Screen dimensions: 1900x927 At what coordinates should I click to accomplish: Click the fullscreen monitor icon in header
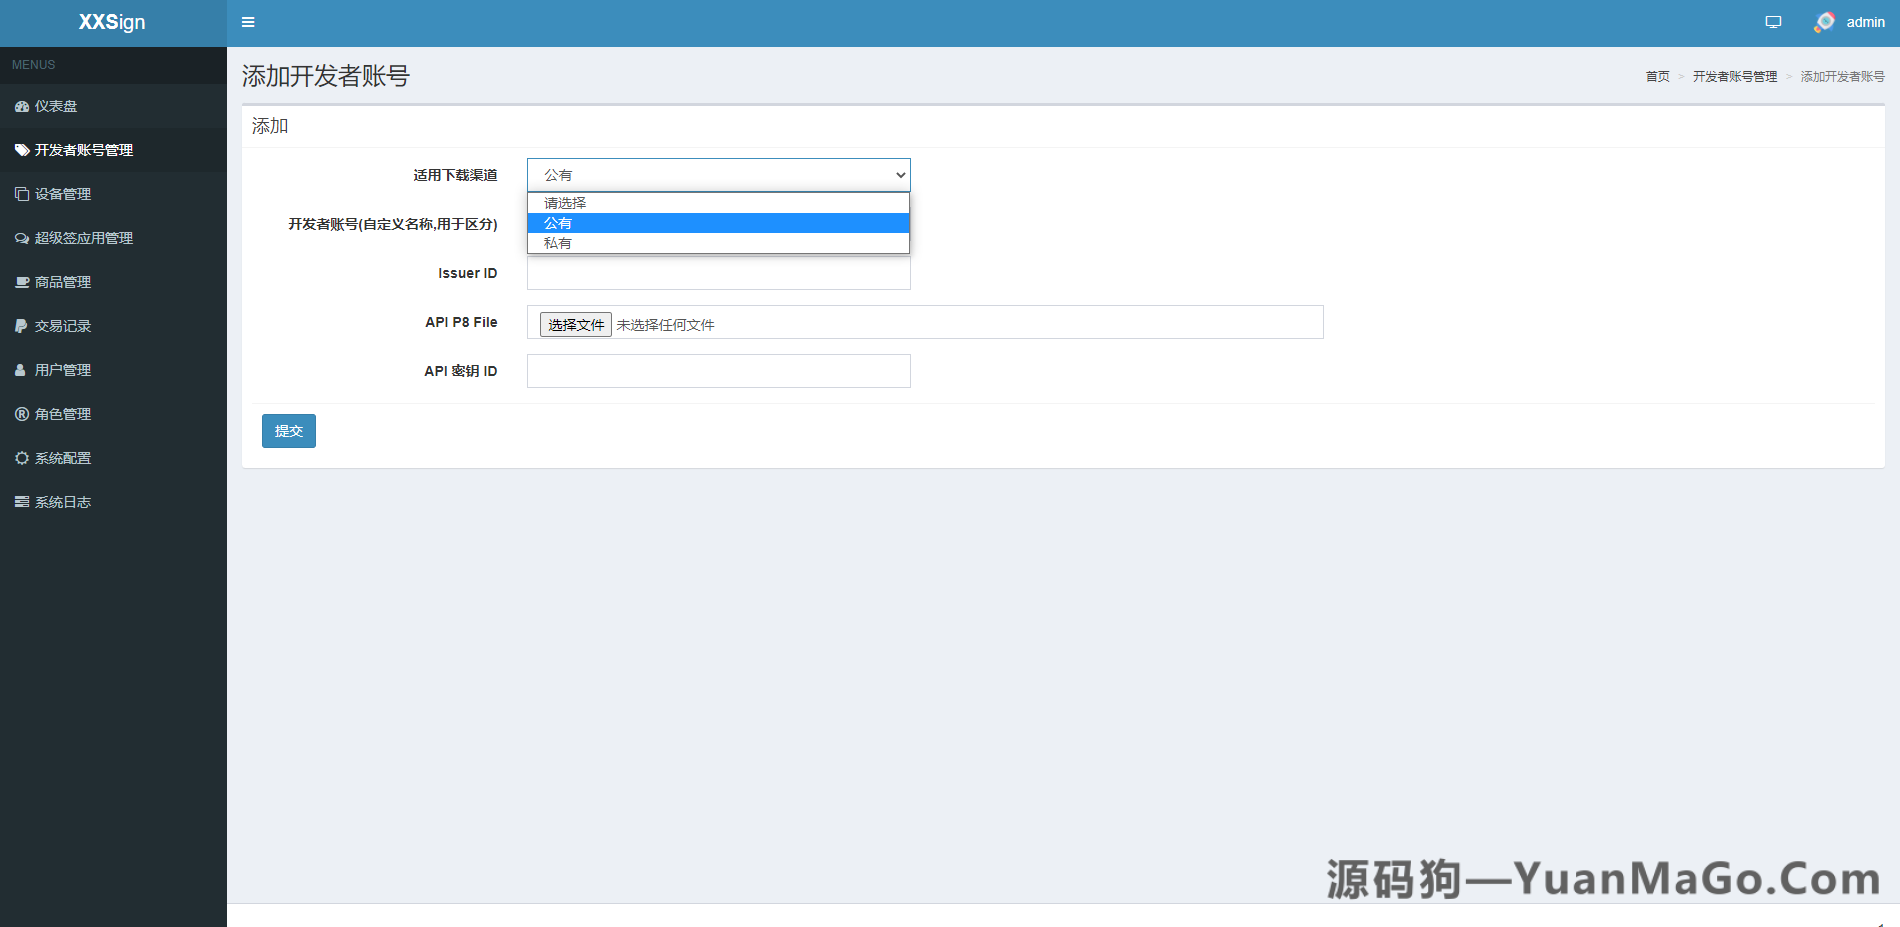tap(1773, 22)
